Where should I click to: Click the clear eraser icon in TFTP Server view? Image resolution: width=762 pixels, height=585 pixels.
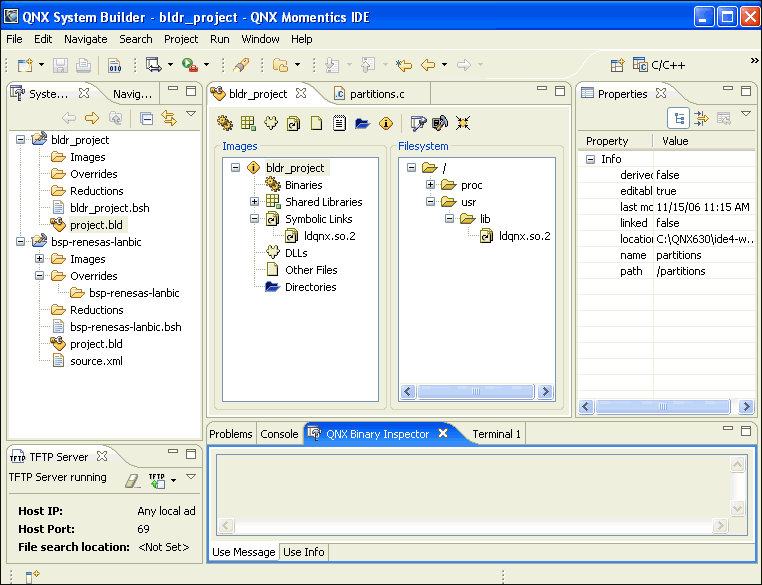tap(133, 480)
